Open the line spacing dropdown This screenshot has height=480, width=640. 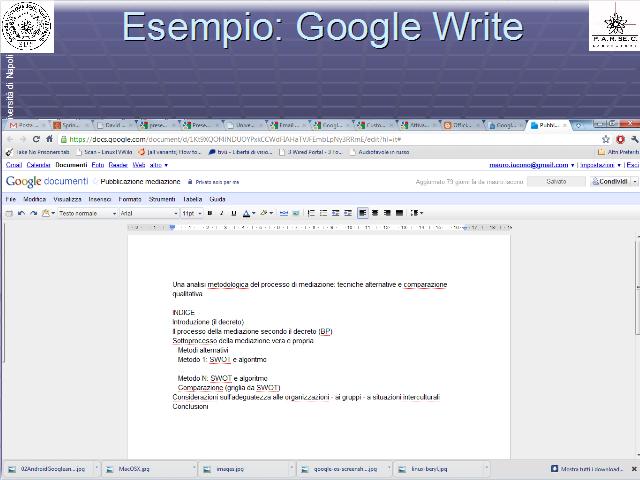(x=416, y=213)
